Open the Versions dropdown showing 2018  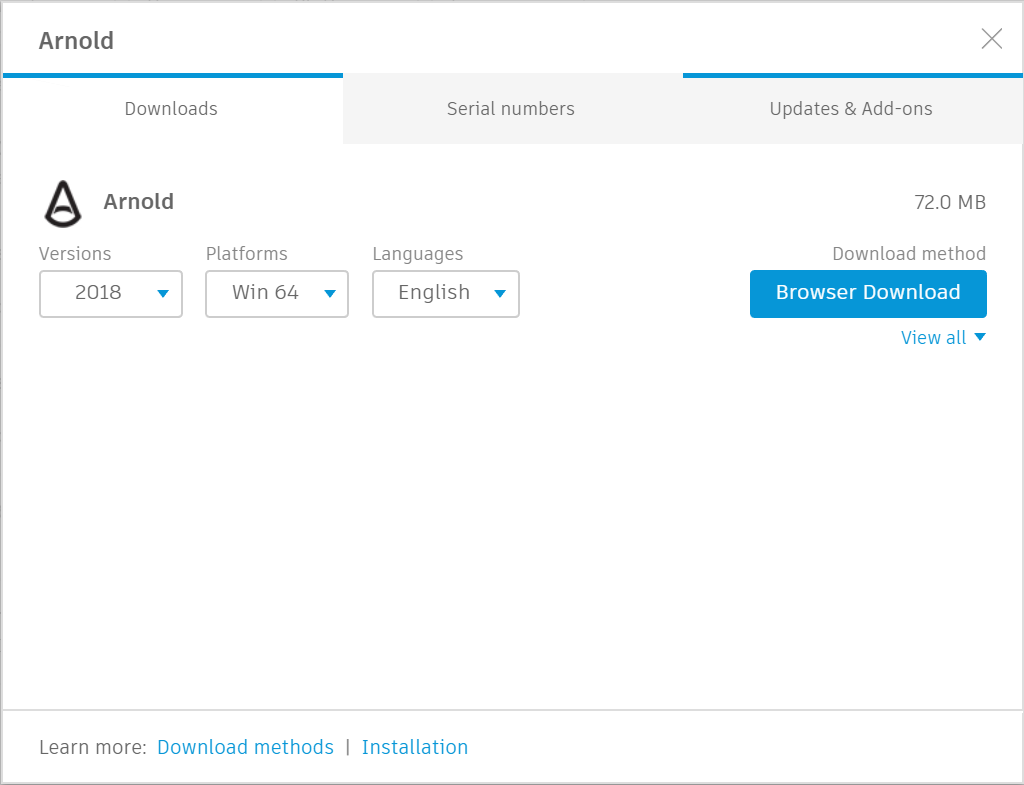[110, 294]
